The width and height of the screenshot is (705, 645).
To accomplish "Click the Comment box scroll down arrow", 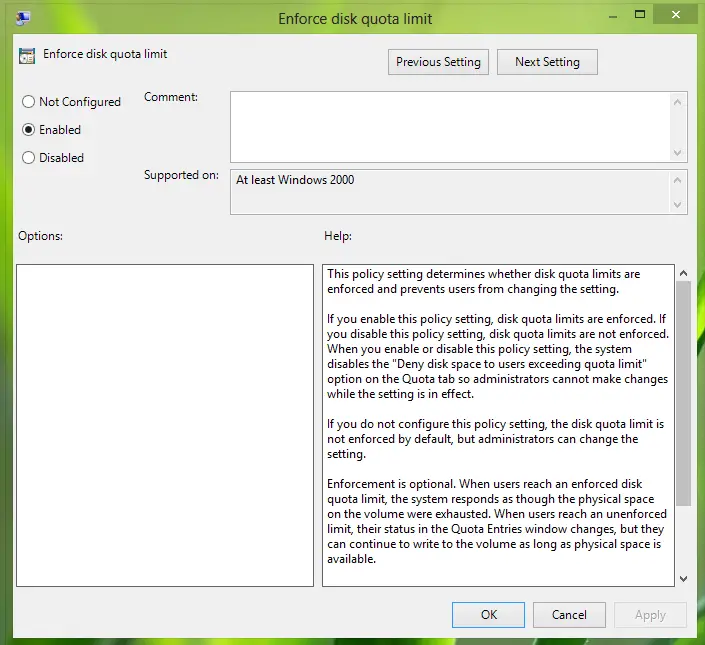I will 678,153.
